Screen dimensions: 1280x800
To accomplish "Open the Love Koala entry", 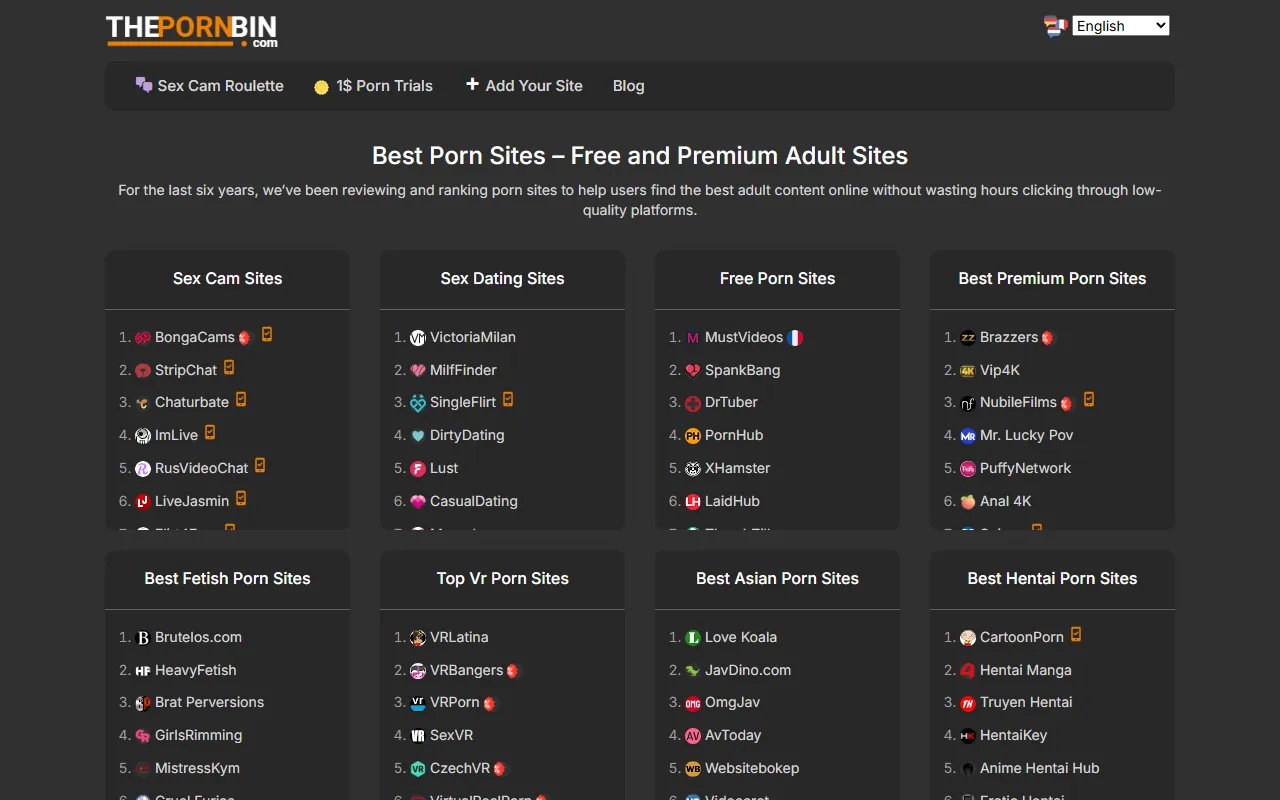I will (x=741, y=637).
